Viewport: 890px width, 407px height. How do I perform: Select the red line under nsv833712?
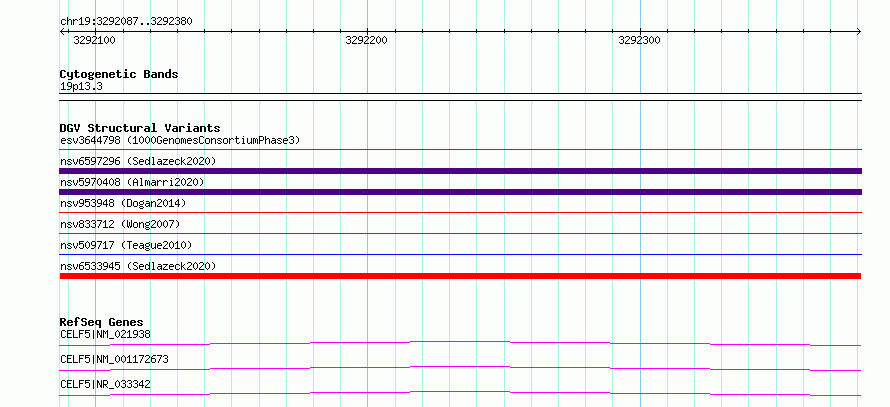461,233
